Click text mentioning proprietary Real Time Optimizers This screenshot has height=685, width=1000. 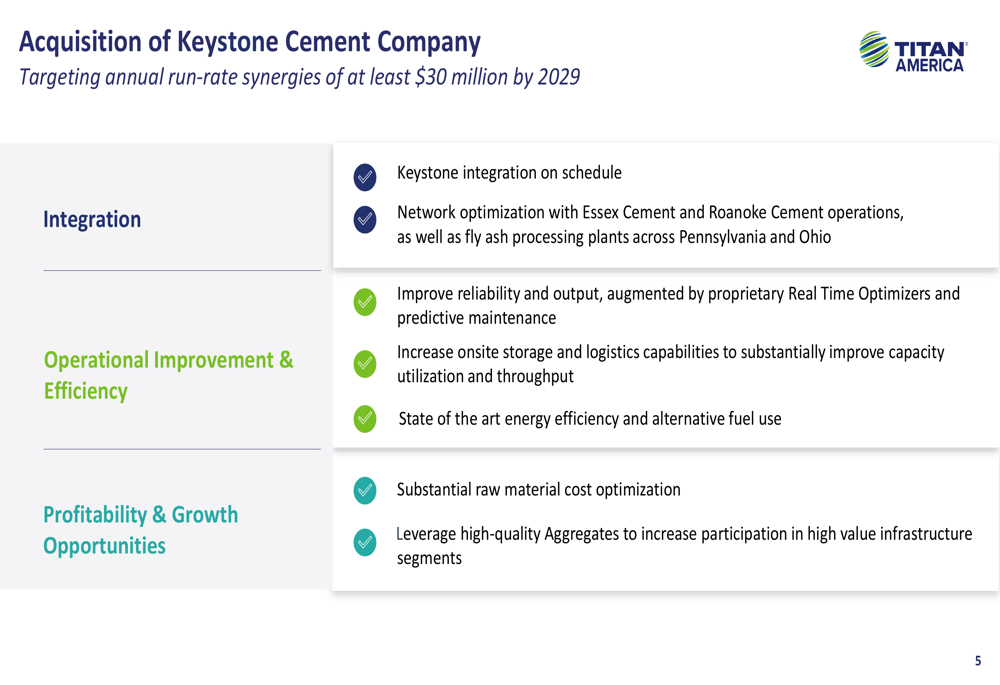tap(678, 306)
